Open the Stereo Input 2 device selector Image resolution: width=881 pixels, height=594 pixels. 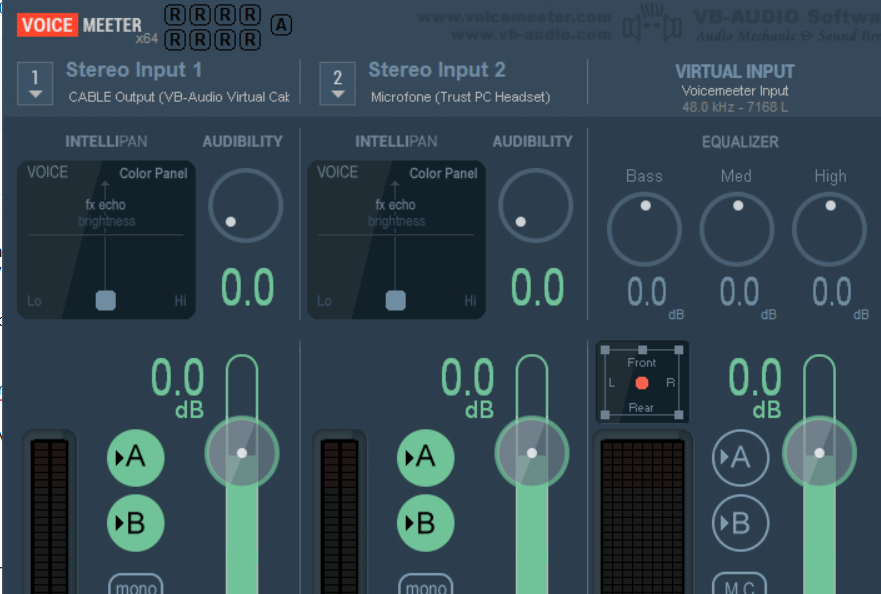click(x=337, y=84)
